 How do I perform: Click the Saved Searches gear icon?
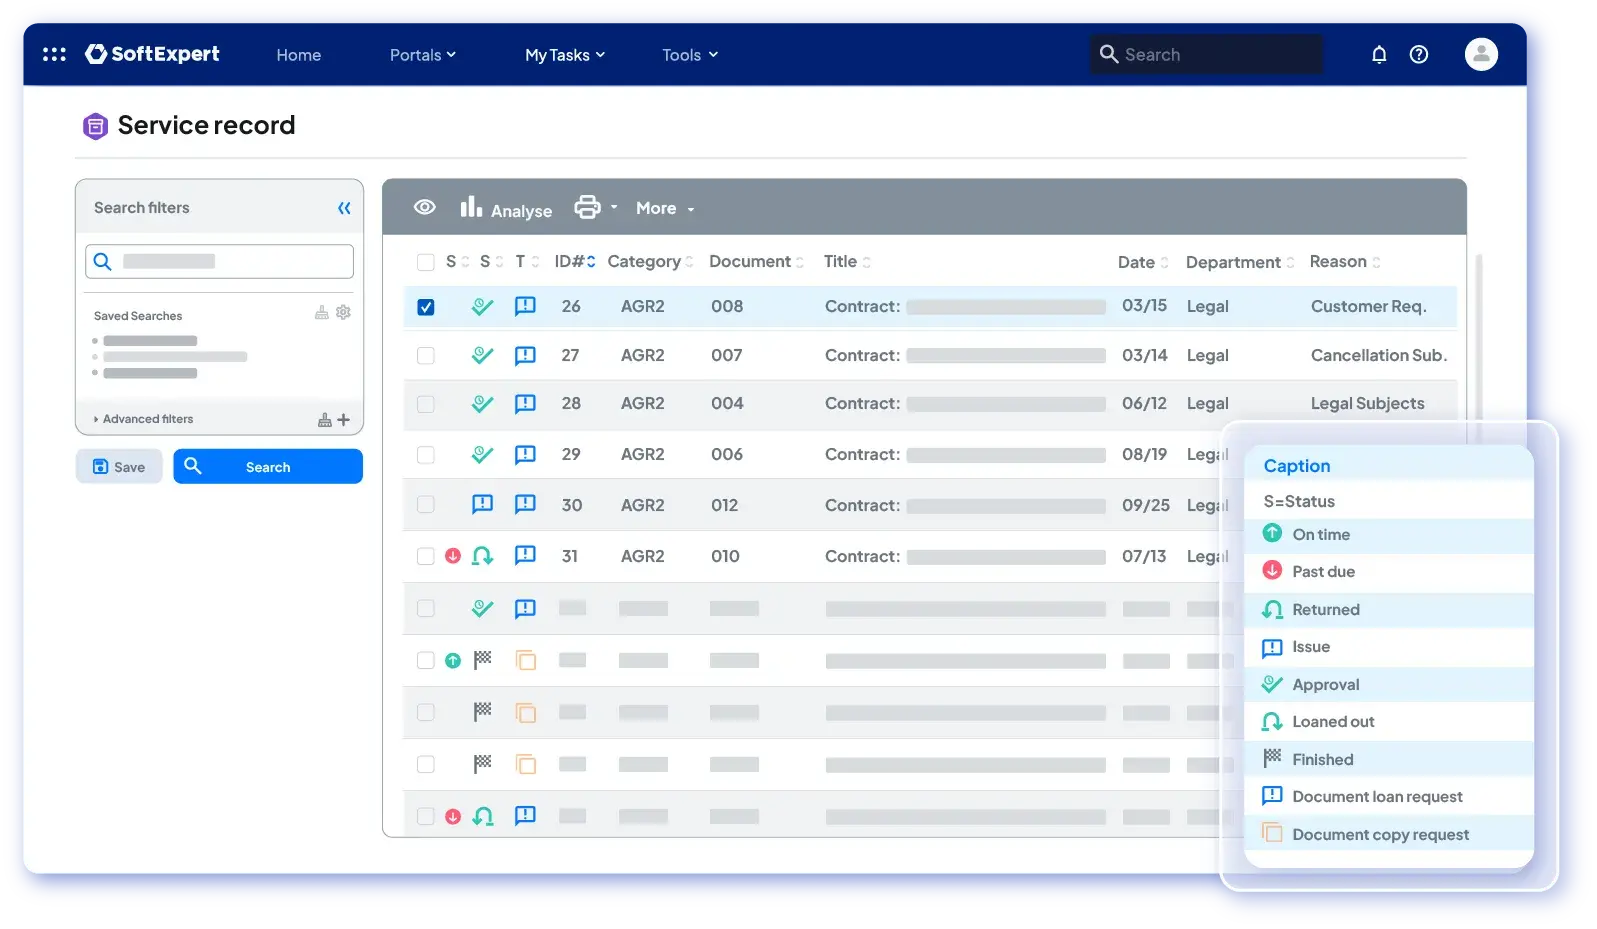tap(343, 312)
